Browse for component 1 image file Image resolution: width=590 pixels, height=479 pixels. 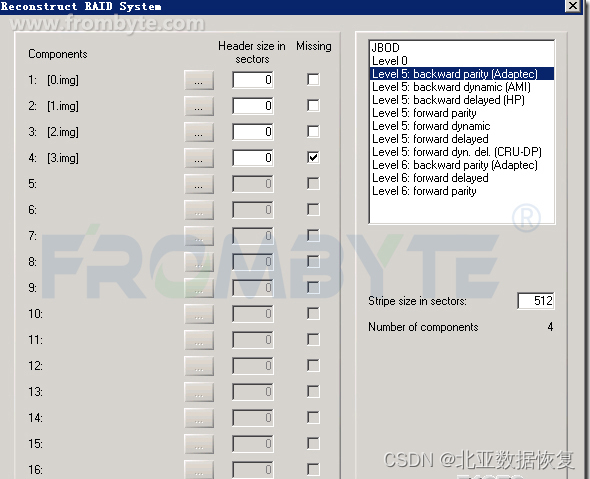coord(199,80)
